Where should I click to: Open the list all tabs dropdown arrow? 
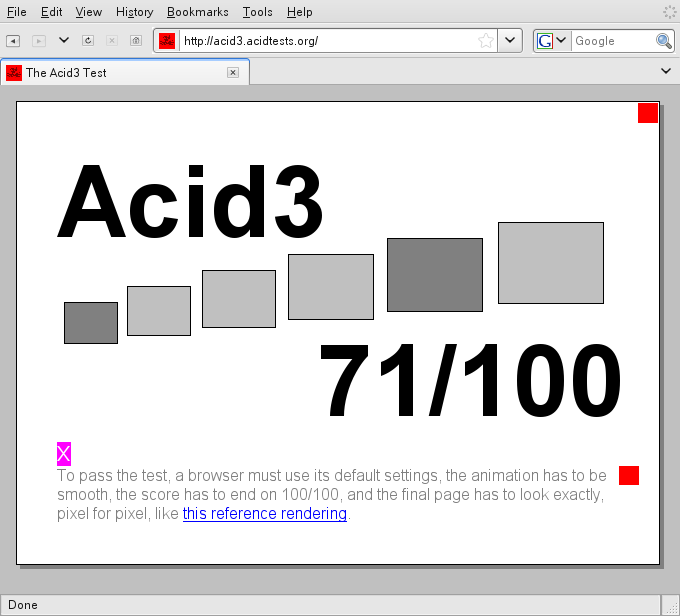point(666,71)
